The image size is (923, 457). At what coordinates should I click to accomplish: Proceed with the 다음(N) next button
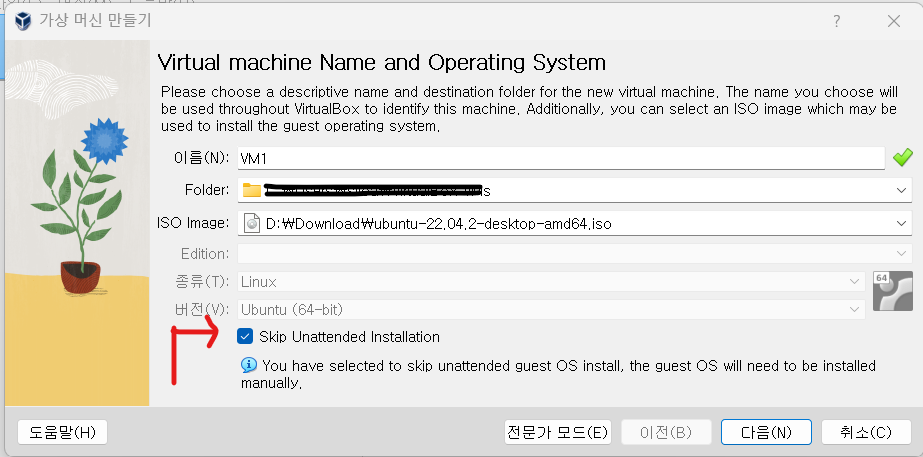click(766, 432)
